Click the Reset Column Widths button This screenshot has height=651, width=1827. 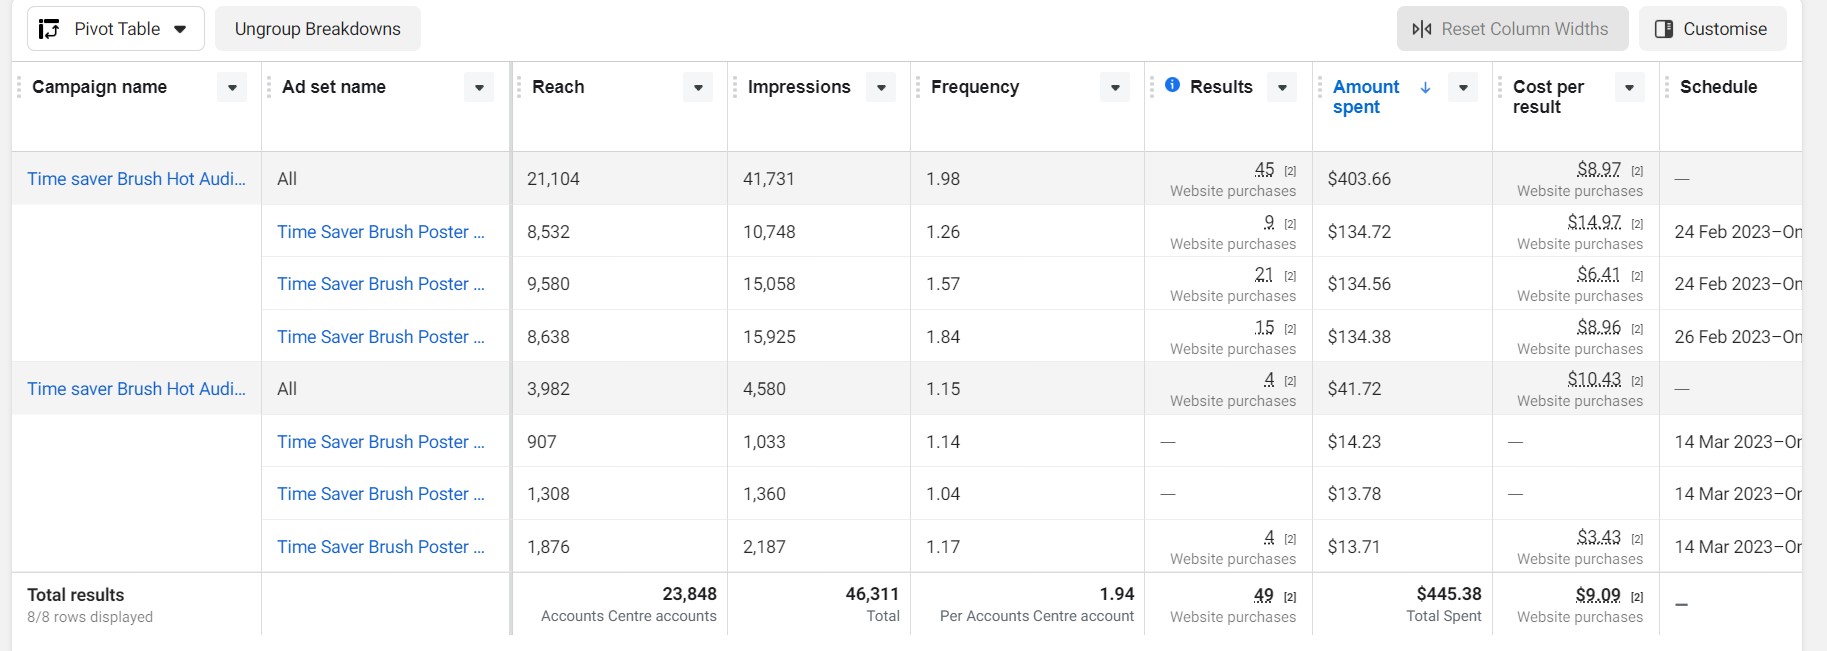pyautogui.click(x=1512, y=29)
